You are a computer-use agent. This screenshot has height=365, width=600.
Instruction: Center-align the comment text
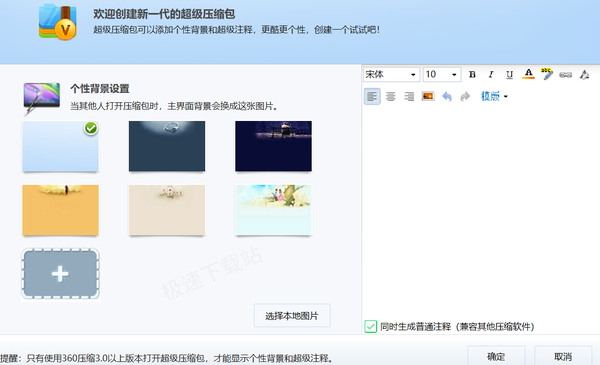(390, 96)
